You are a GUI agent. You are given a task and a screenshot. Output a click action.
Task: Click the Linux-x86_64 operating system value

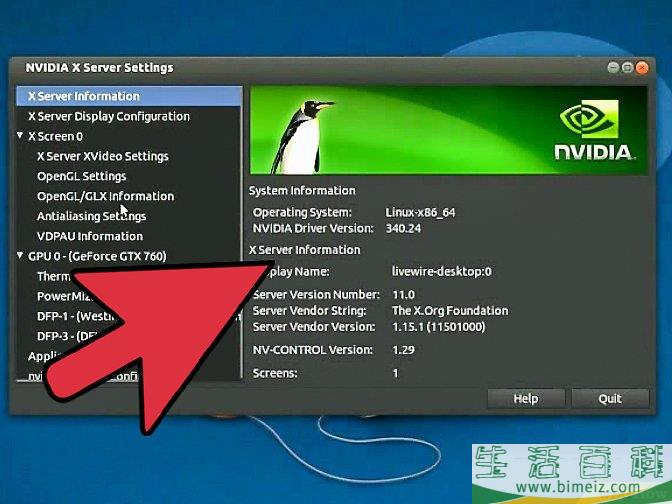[420, 213]
